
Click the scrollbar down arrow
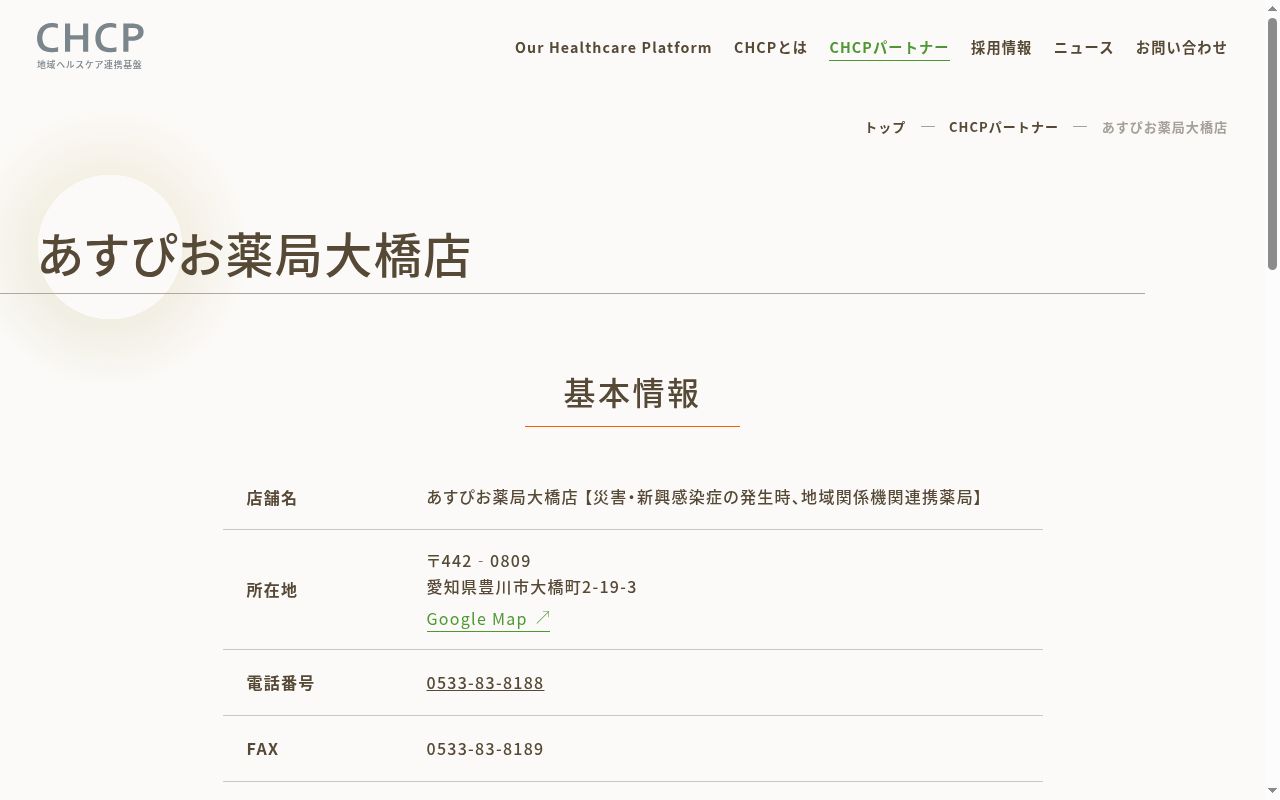pos(1272,792)
